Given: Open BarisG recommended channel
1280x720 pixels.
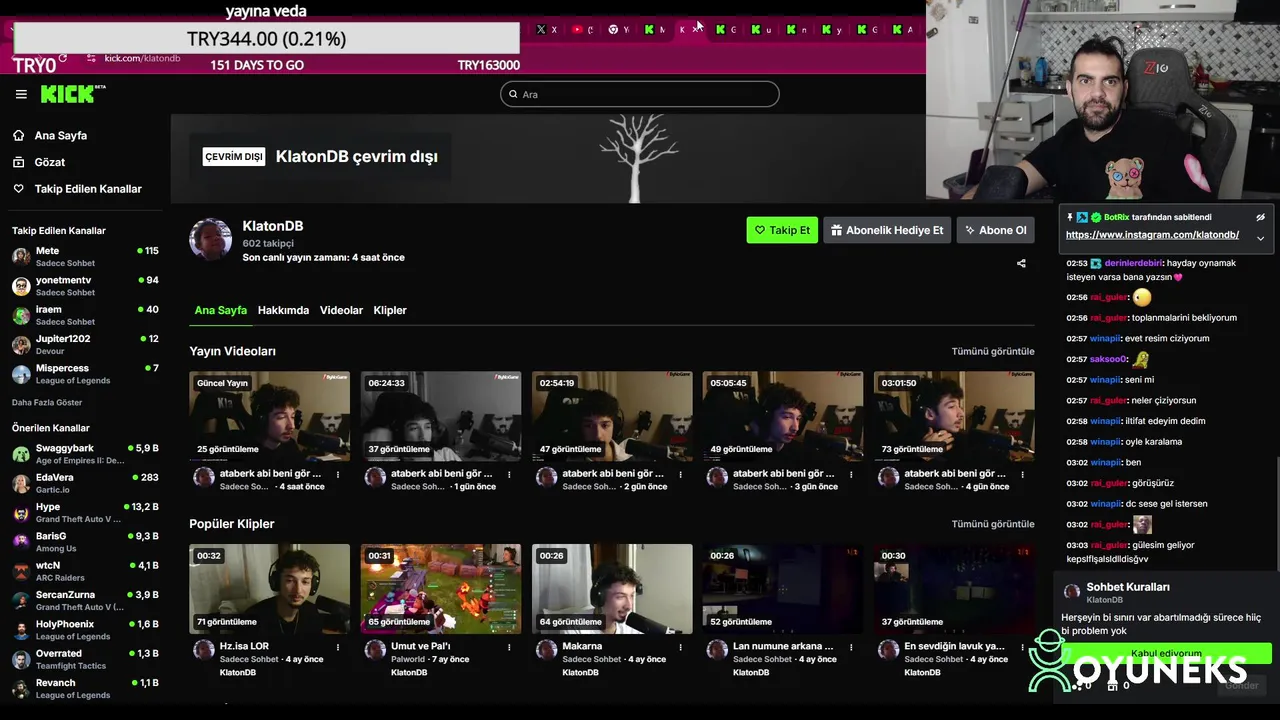Looking at the screenshot, I should tap(84, 542).
